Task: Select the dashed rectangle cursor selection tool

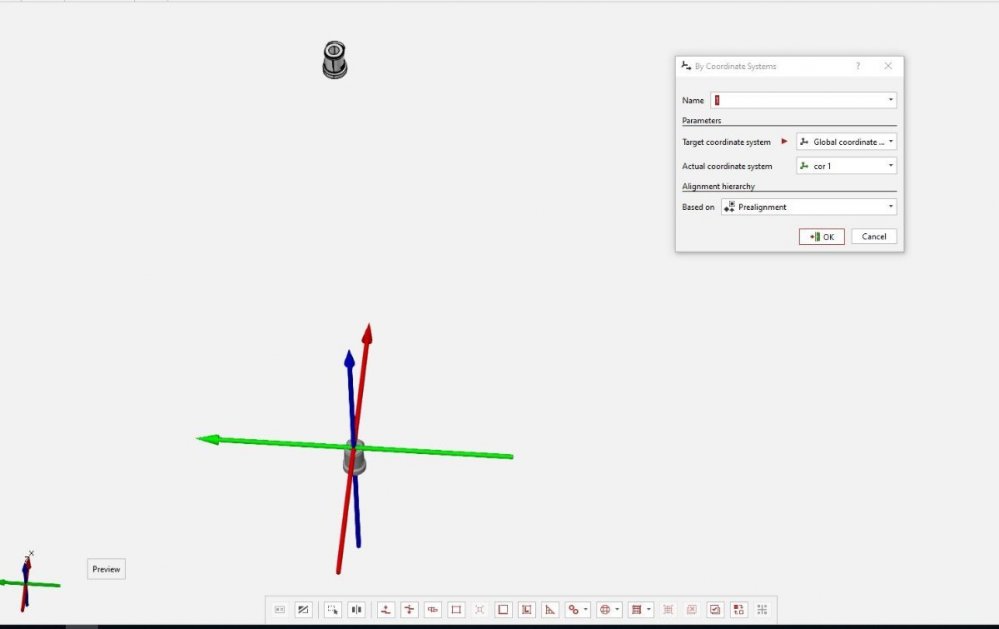Action: click(333, 609)
